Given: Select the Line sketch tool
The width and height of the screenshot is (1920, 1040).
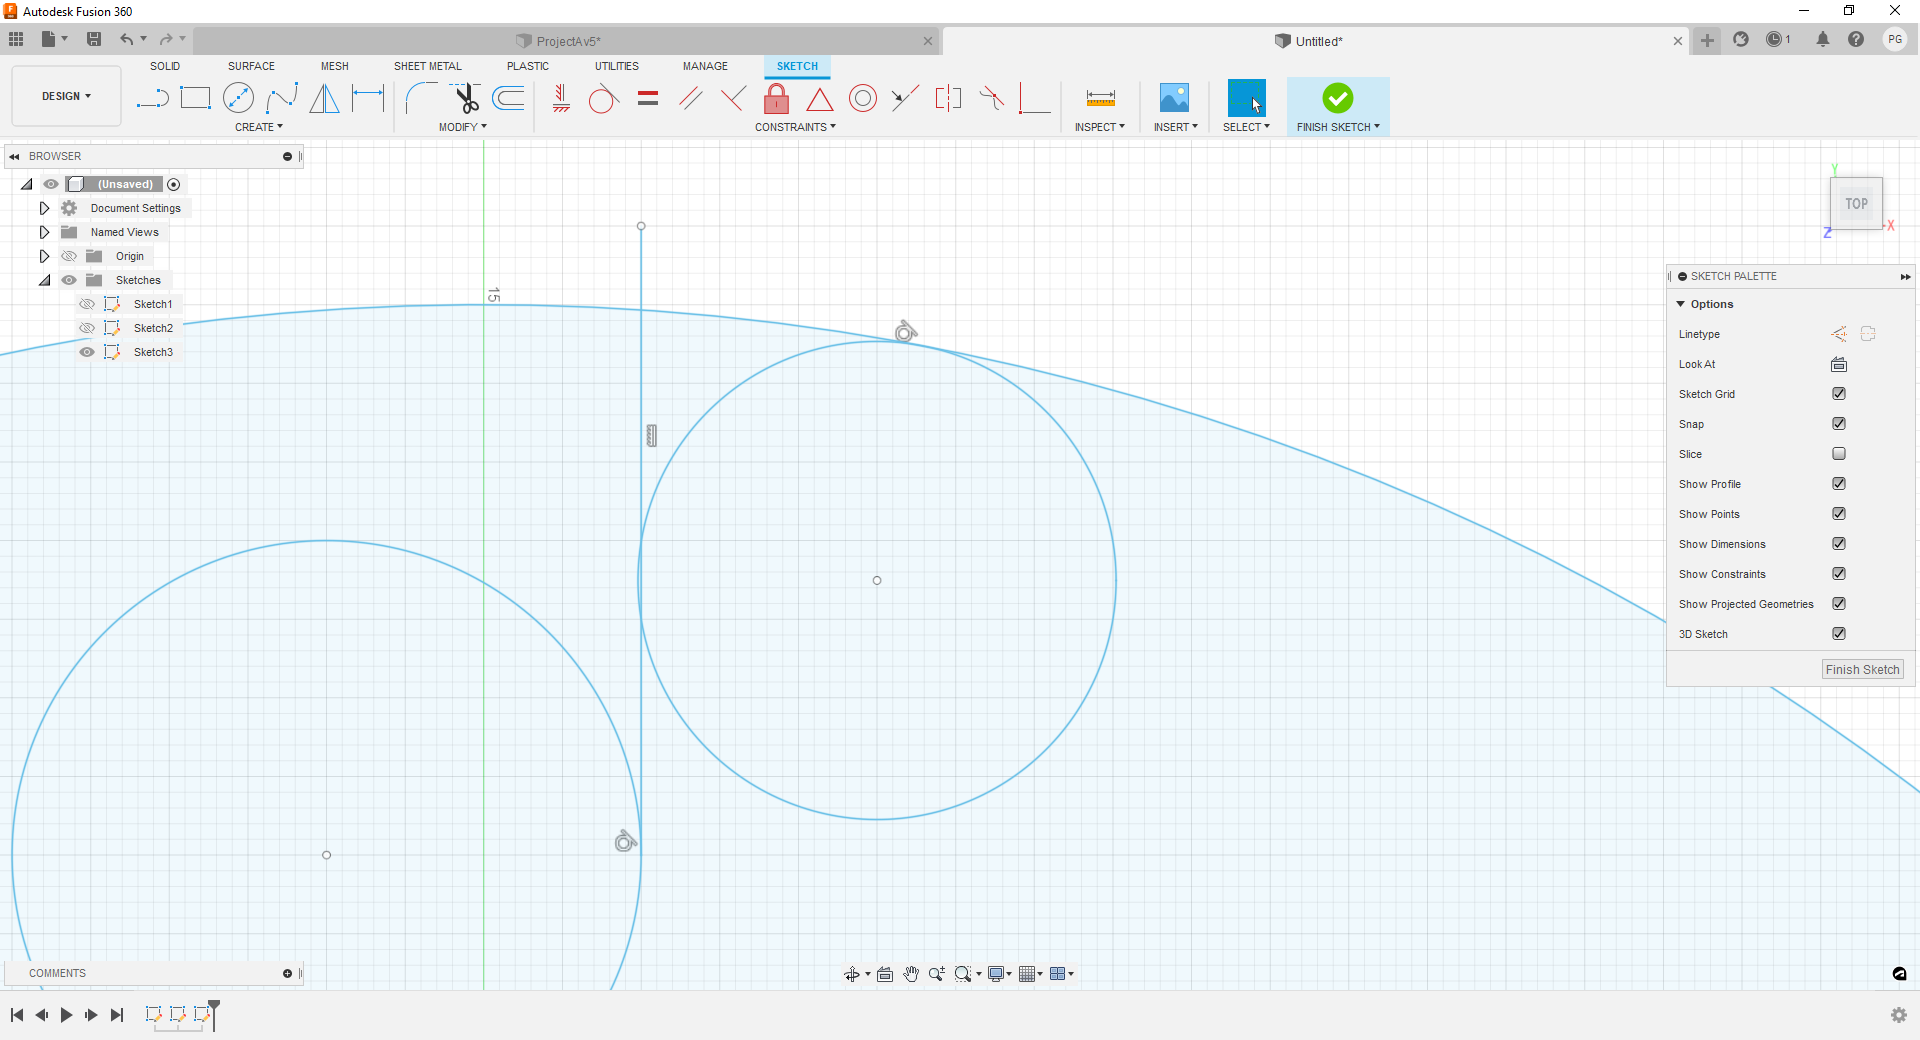Looking at the screenshot, I should coord(152,98).
